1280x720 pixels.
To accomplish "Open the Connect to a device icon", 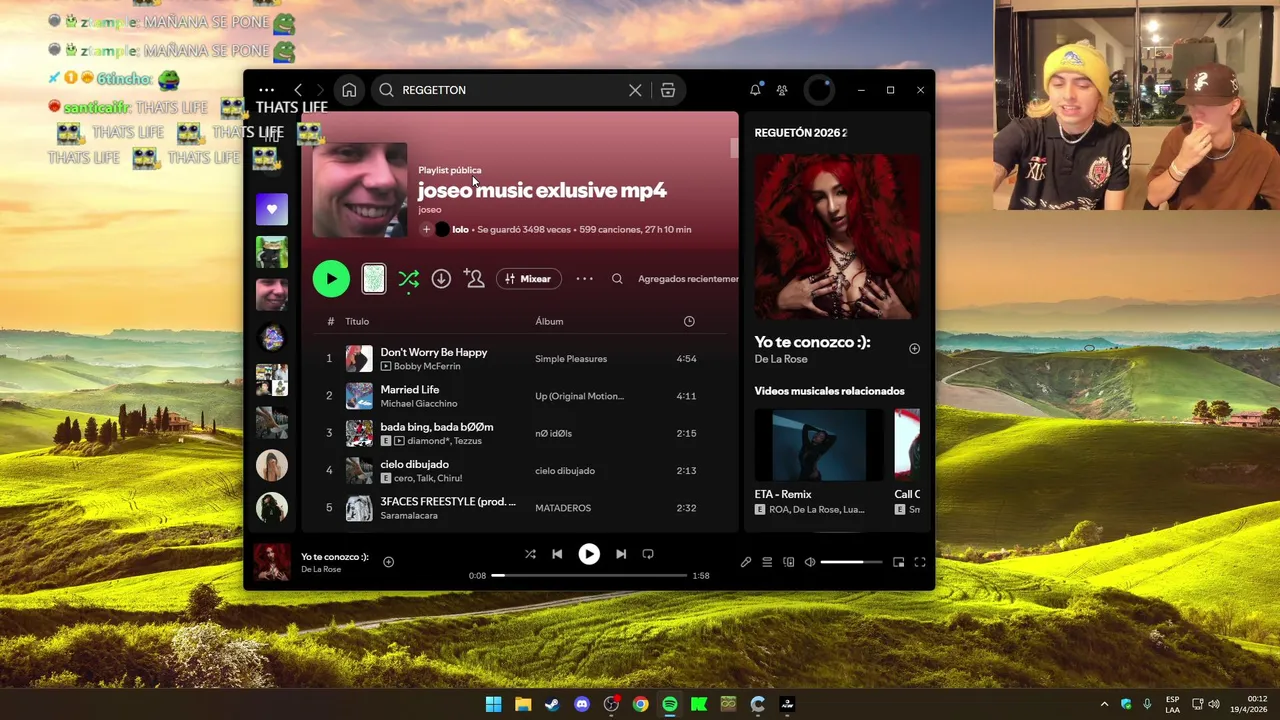I will tap(788, 562).
